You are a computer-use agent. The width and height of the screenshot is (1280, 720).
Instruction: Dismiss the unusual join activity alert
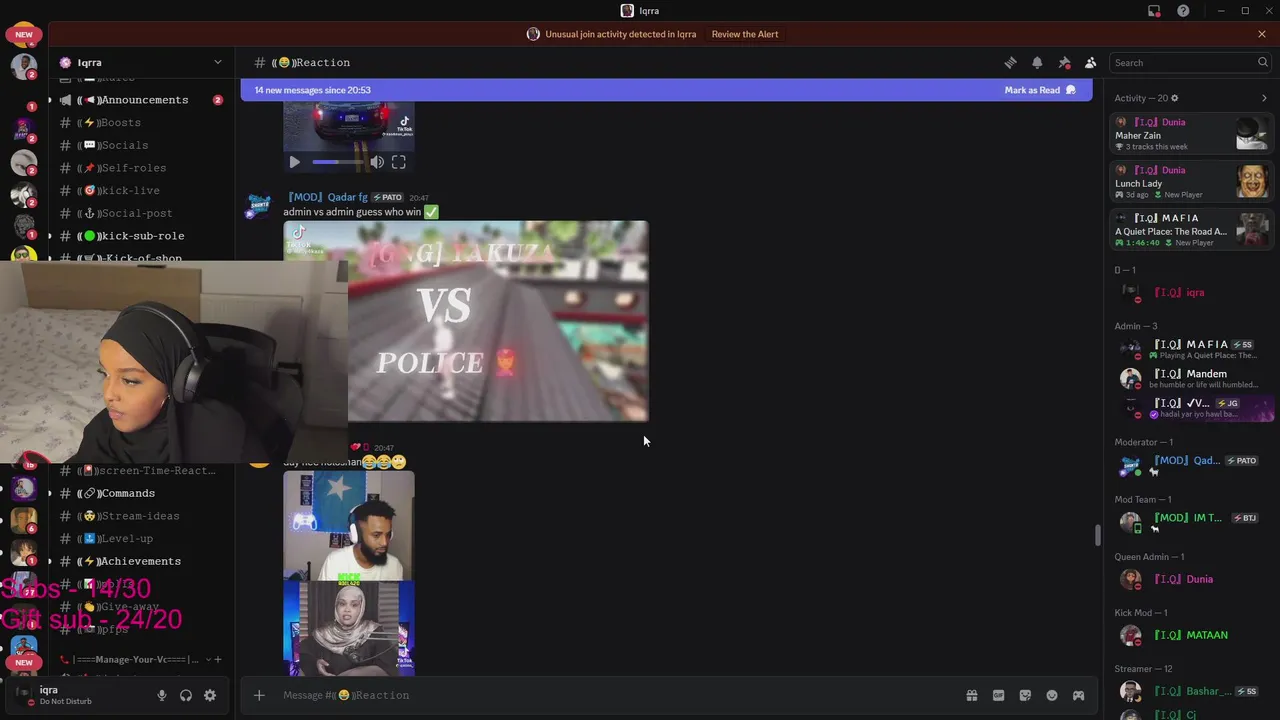coord(1262,34)
